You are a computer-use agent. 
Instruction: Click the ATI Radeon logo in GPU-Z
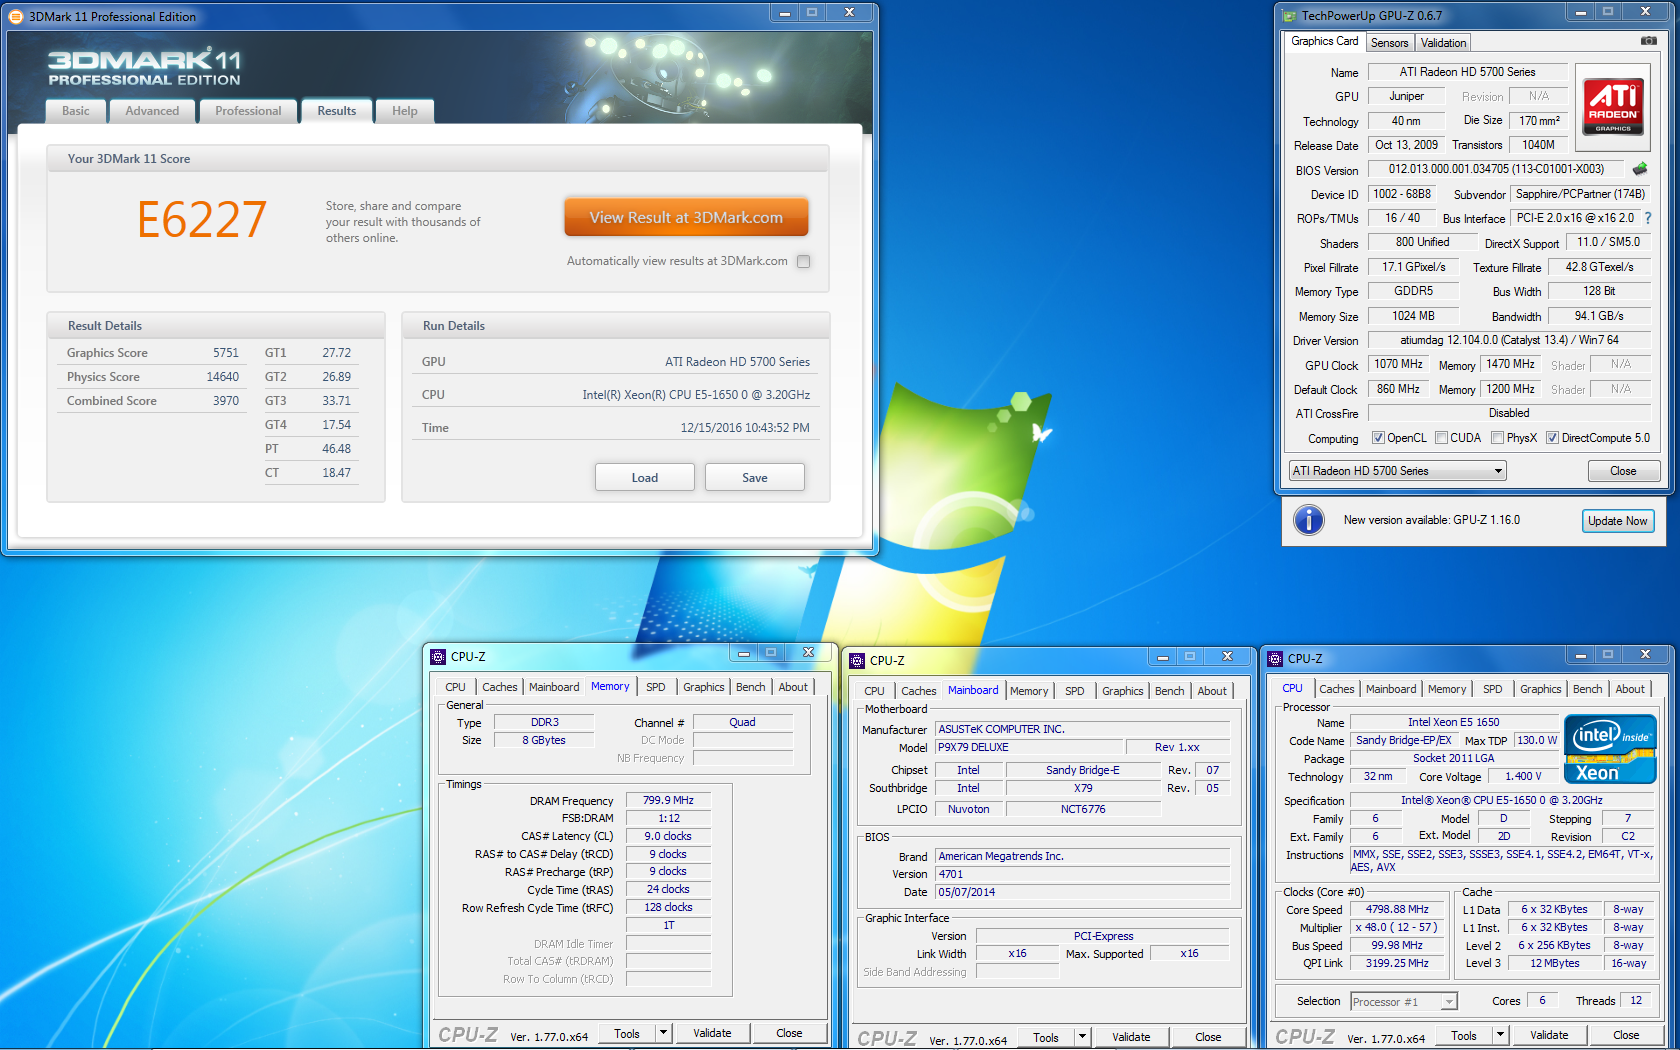[x=1613, y=107]
